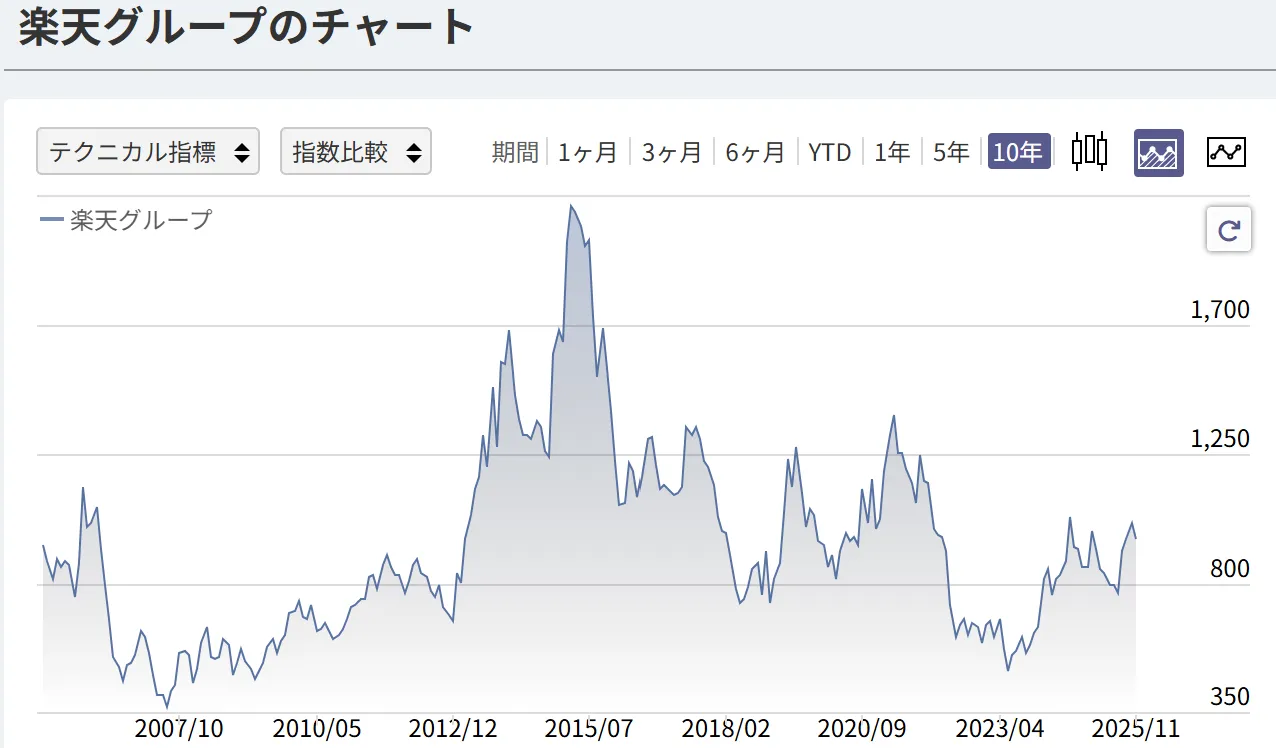The height and width of the screenshot is (748, 1276).
Task: Click the 2021 price peak on chart
Action: pyautogui.click(x=893, y=416)
